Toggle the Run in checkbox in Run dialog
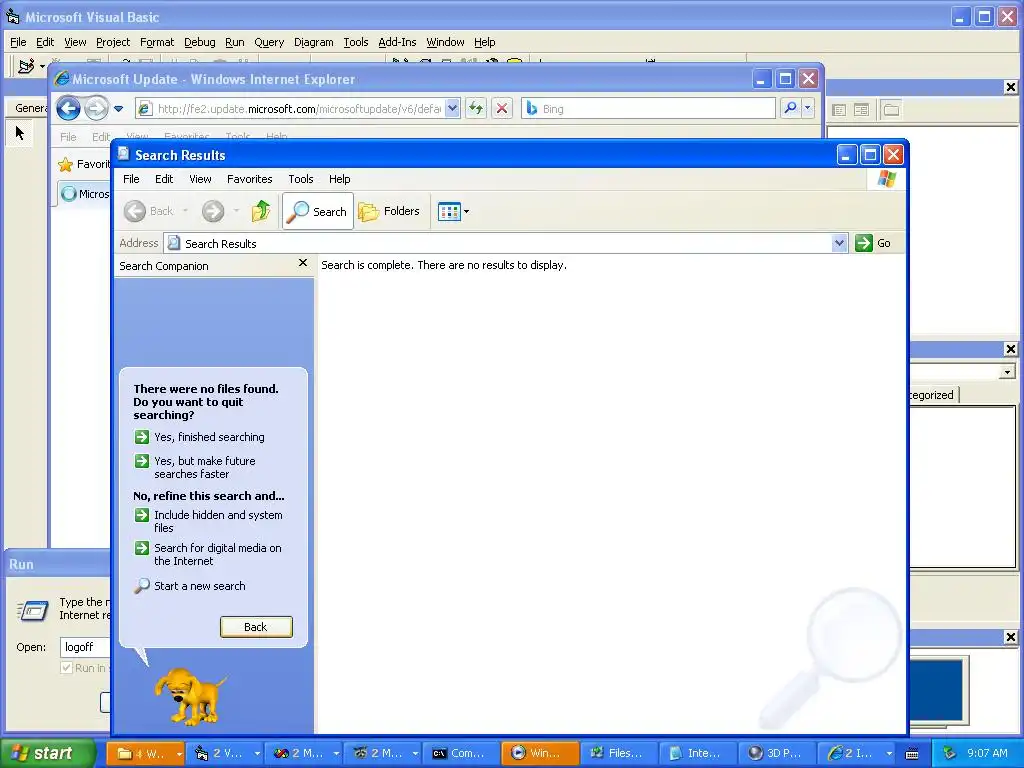1024x768 pixels. (x=66, y=668)
